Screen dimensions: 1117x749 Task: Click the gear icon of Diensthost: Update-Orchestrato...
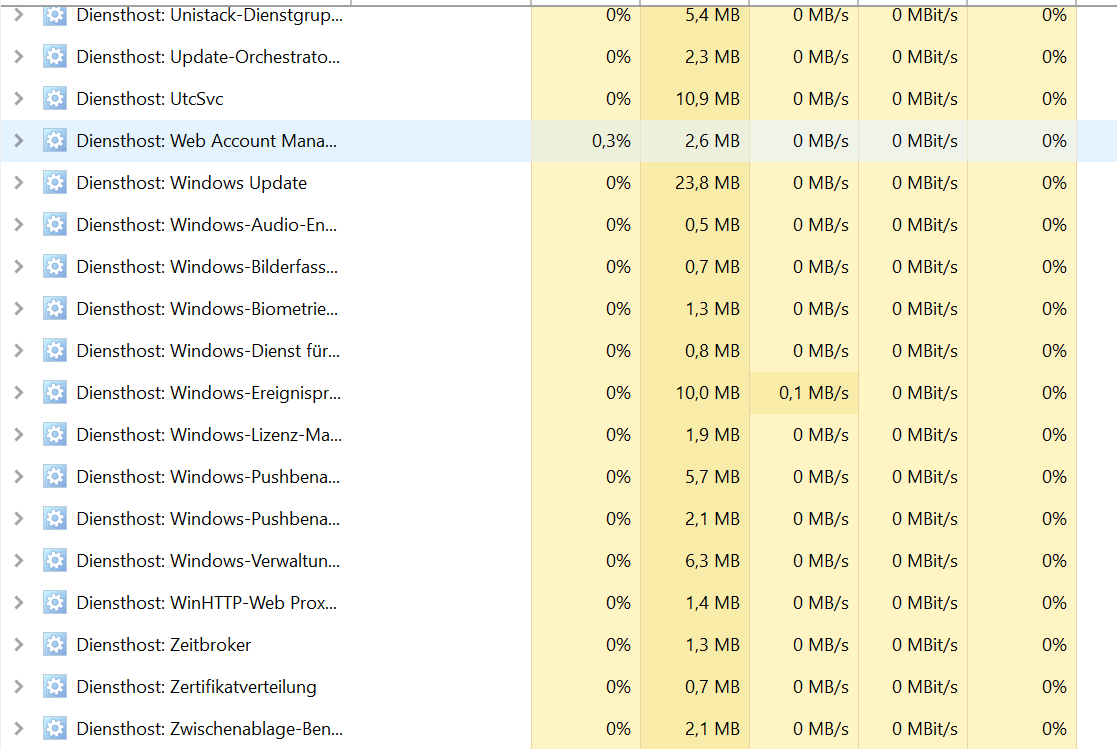(55, 56)
